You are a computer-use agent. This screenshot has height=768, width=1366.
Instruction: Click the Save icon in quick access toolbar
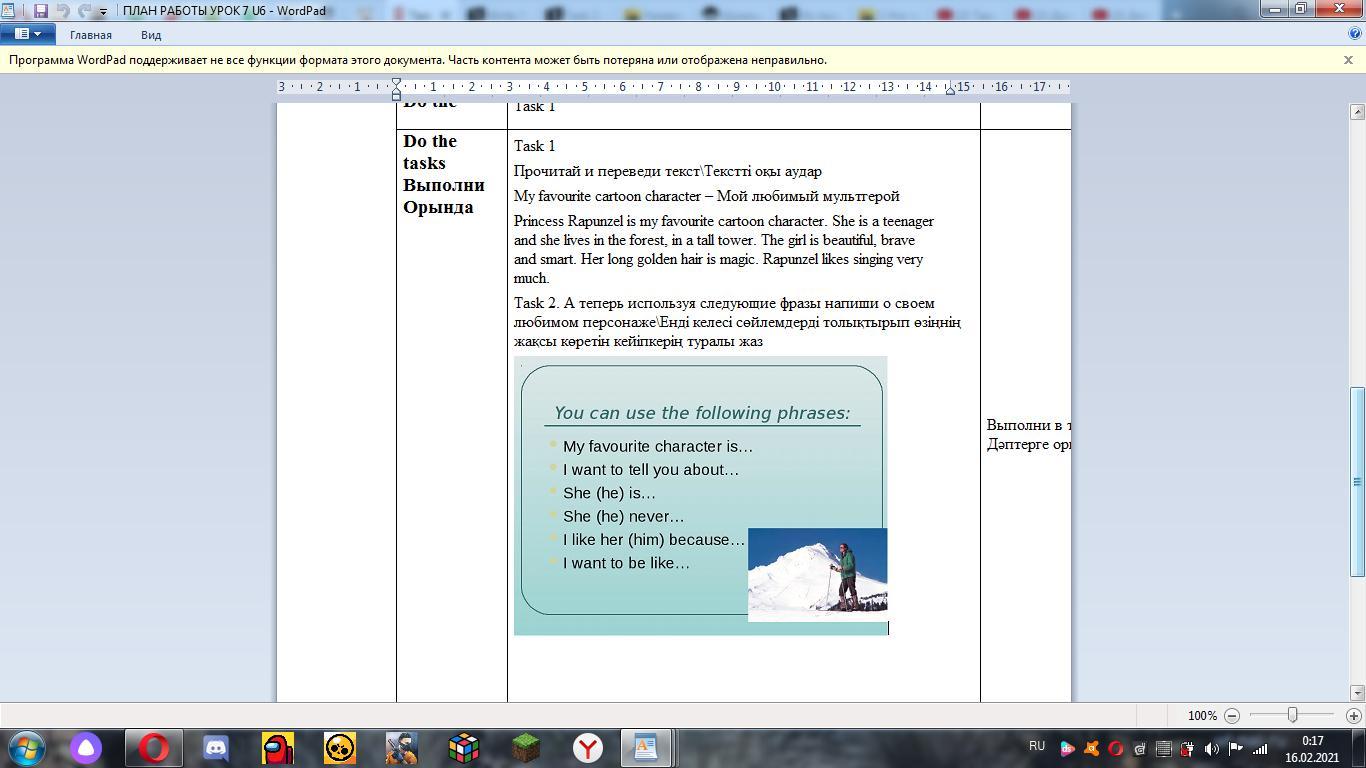(41, 10)
